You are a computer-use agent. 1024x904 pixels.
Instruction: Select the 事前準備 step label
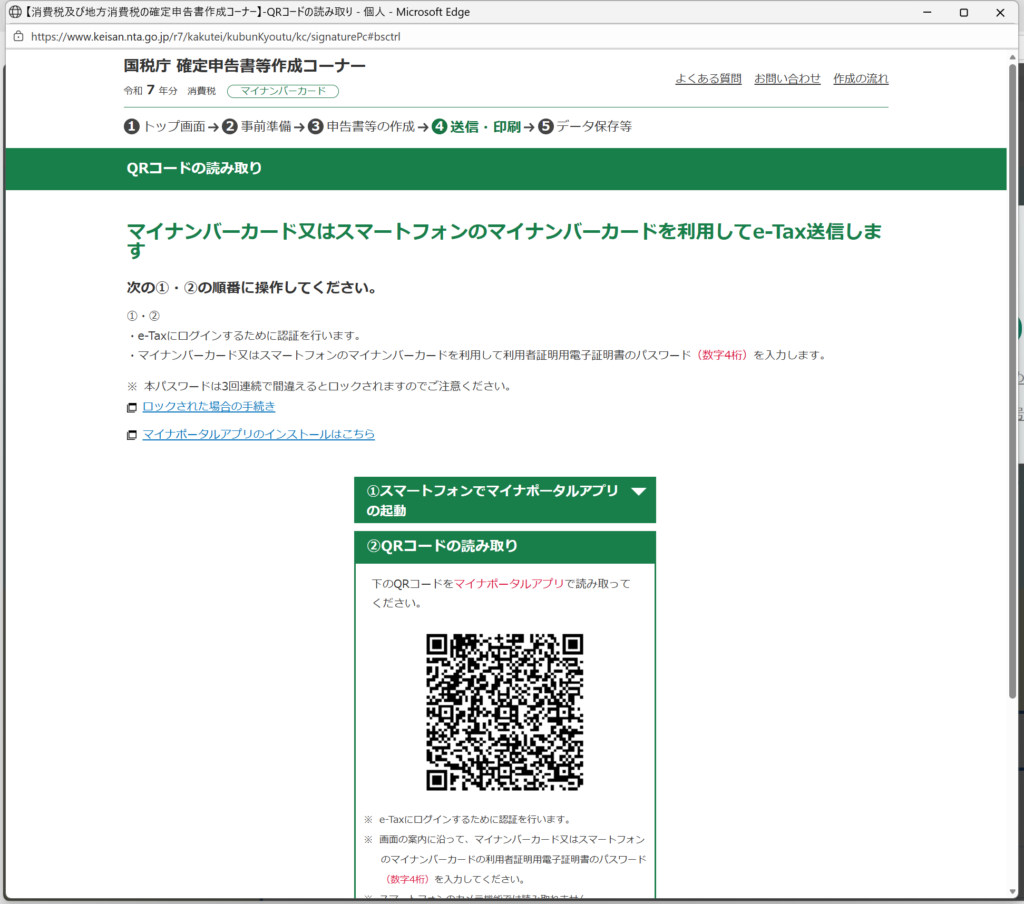click(265, 127)
